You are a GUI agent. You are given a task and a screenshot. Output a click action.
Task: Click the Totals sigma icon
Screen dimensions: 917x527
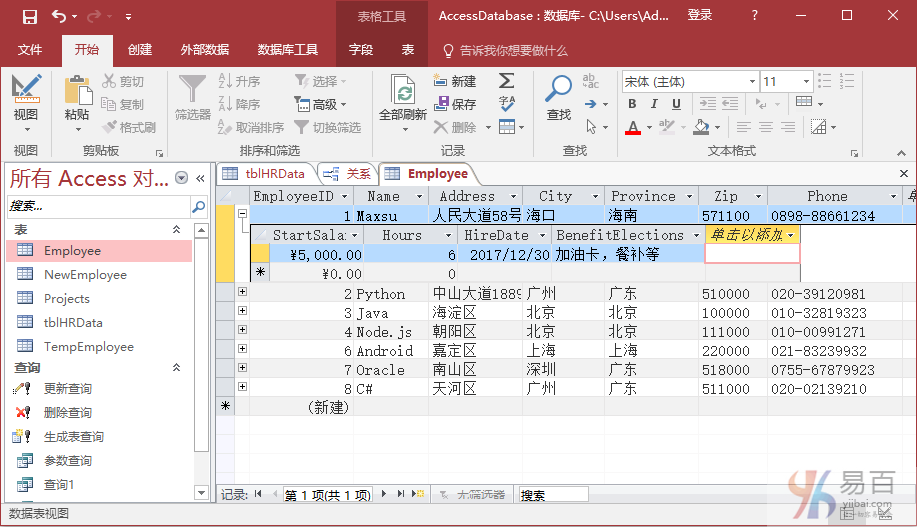[507, 81]
